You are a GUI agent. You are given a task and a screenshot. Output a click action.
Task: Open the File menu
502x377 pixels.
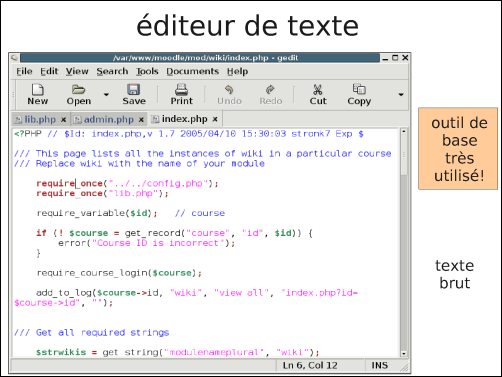coord(24,71)
